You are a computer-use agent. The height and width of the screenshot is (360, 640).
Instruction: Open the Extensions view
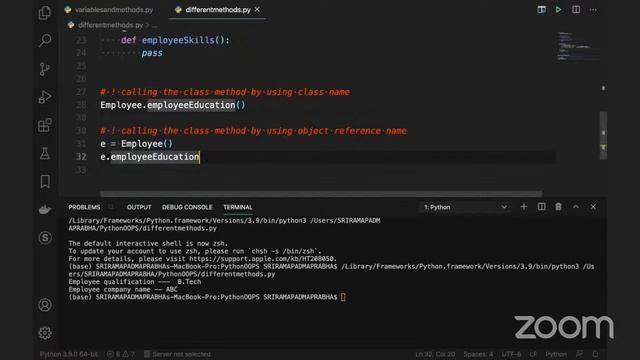44,125
